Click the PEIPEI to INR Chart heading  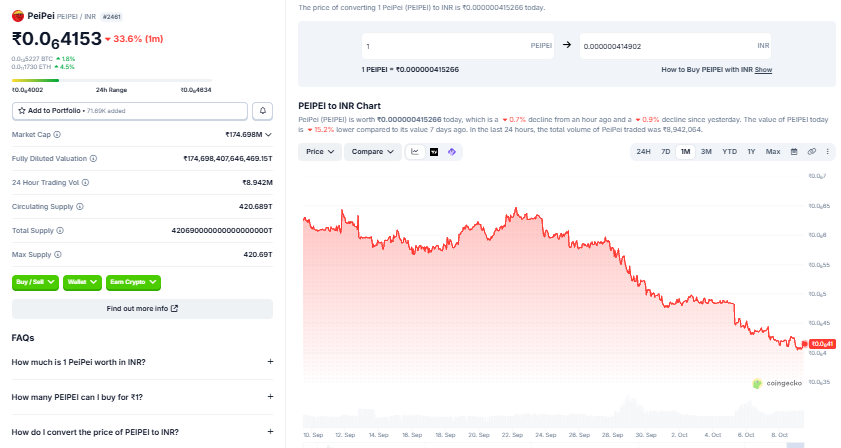(x=340, y=106)
